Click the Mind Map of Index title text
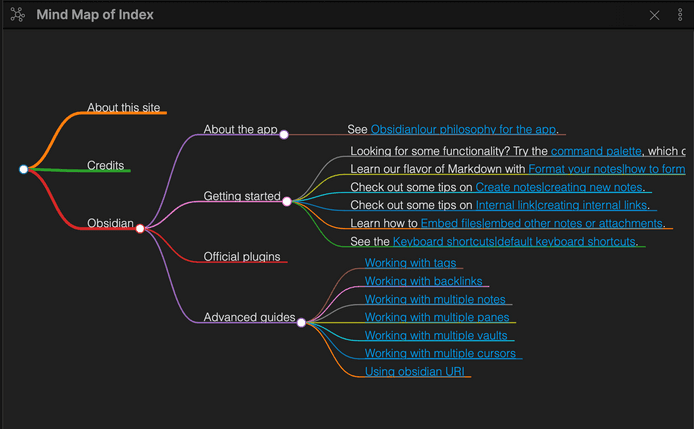Viewport: 694px width, 429px height. tap(95, 15)
